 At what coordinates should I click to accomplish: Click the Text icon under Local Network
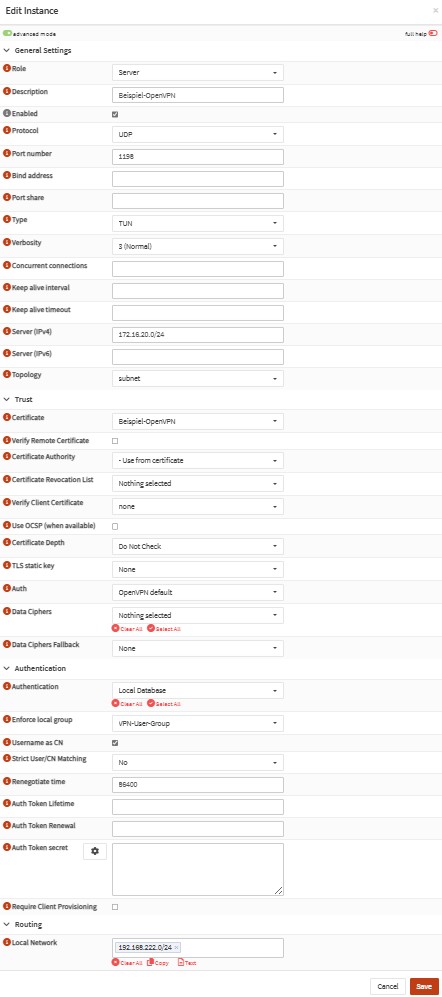coord(181,962)
